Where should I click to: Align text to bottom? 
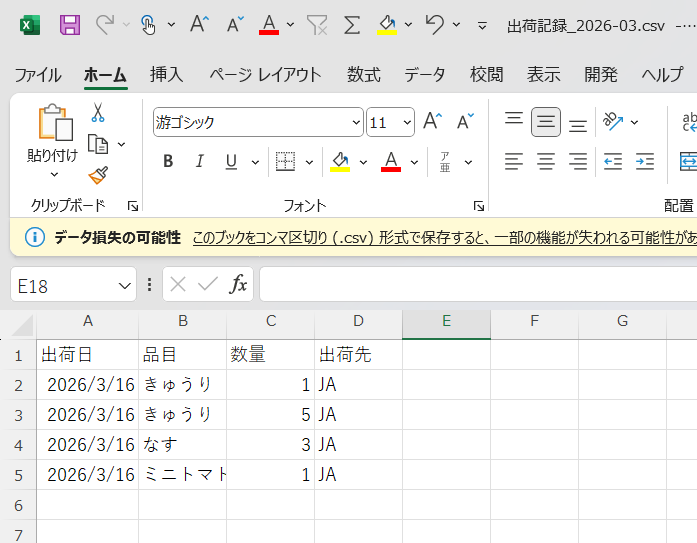click(x=578, y=126)
